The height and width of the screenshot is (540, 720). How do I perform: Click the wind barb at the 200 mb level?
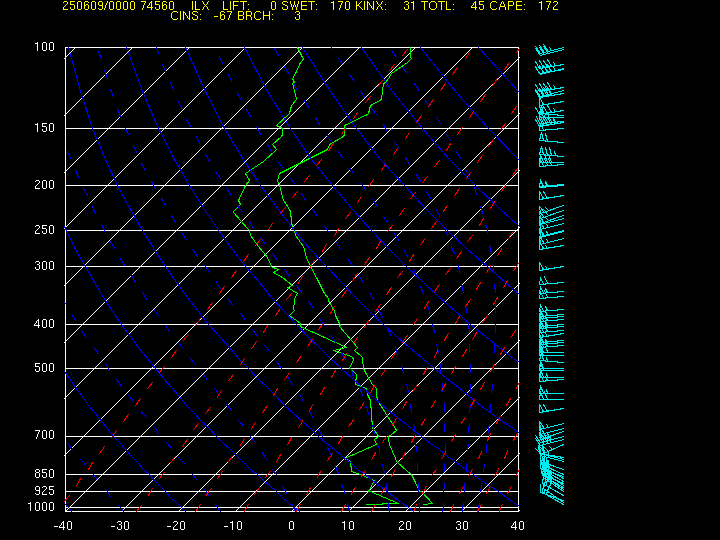(x=551, y=184)
